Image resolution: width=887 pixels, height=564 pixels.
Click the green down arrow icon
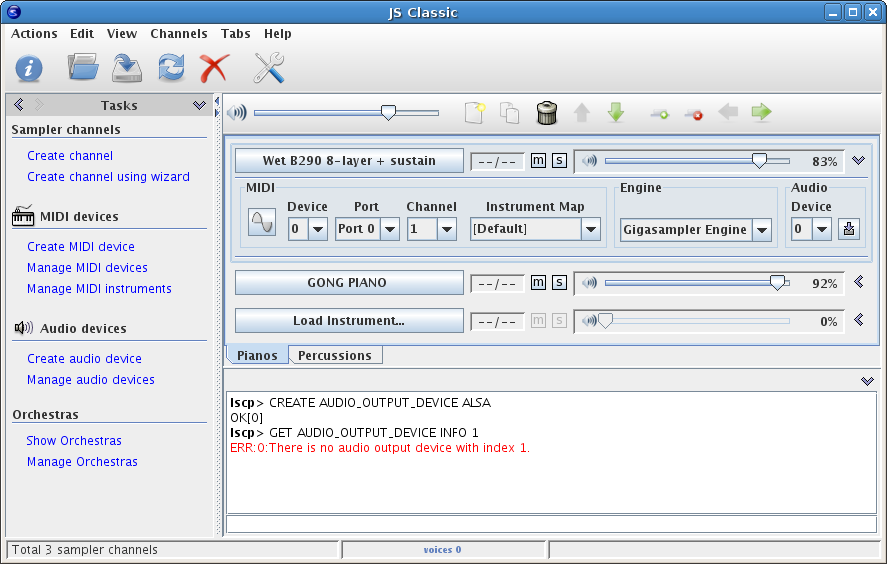(616, 113)
